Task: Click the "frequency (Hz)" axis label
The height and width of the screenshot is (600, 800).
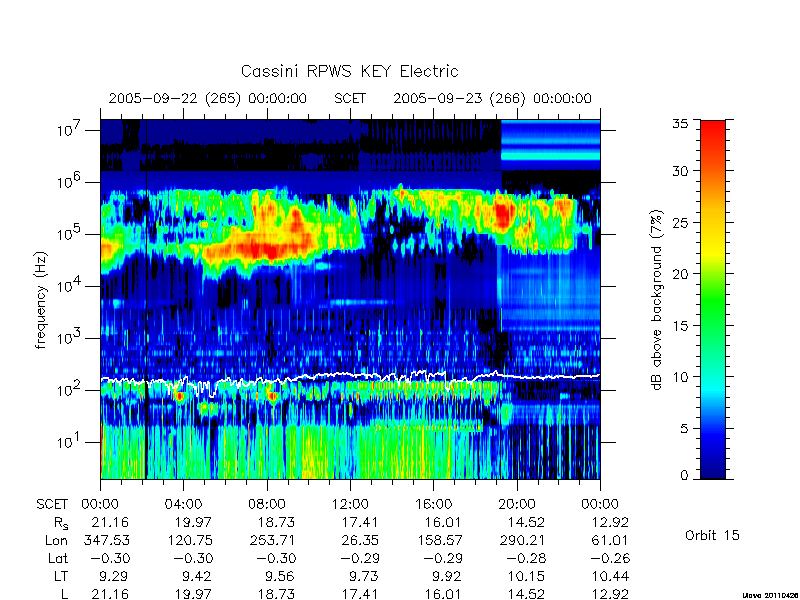Action: pos(41,300)
